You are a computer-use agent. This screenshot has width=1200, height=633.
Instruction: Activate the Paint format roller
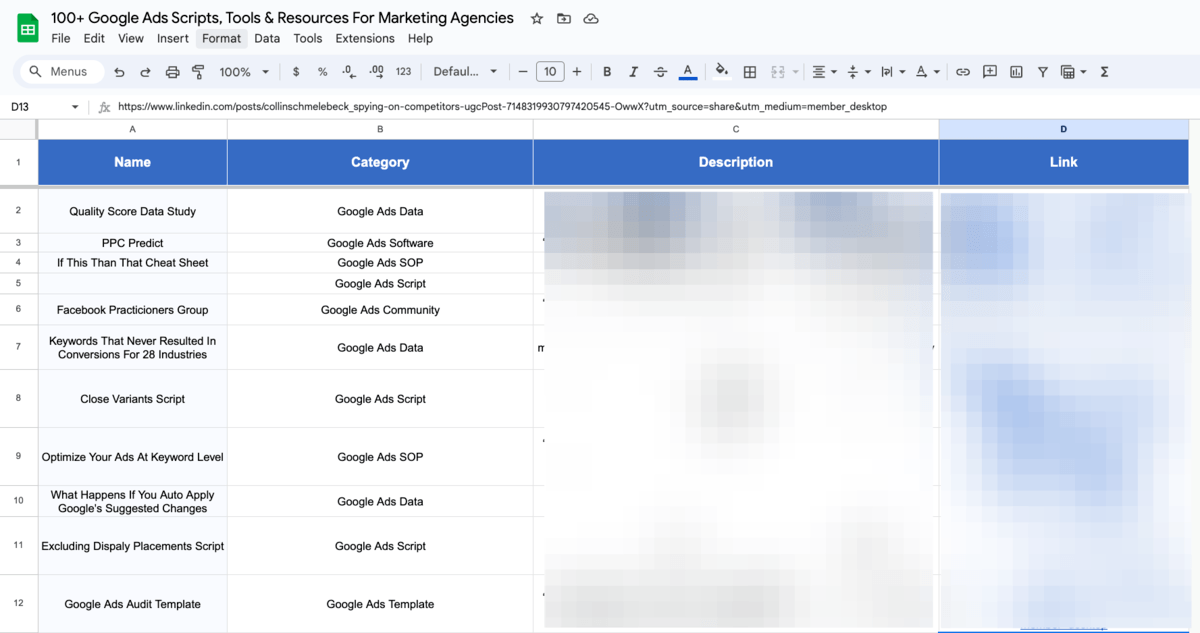coord(197,72)
